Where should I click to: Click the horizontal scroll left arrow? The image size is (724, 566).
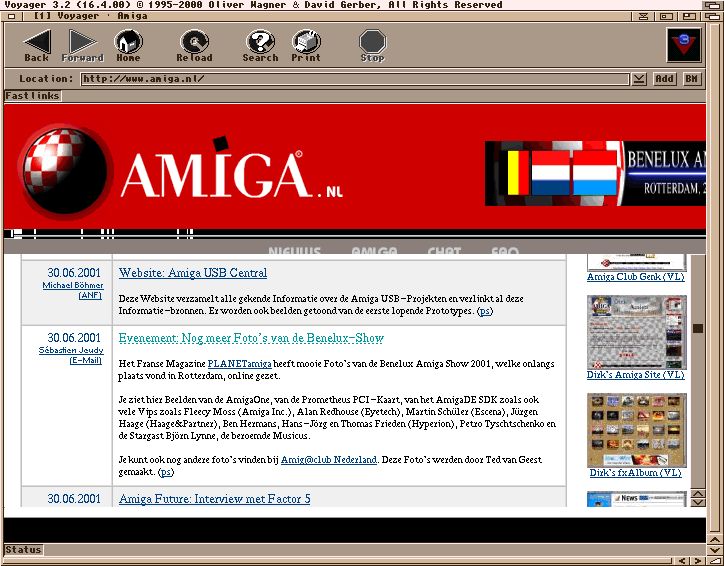click(x=683, y=560)
